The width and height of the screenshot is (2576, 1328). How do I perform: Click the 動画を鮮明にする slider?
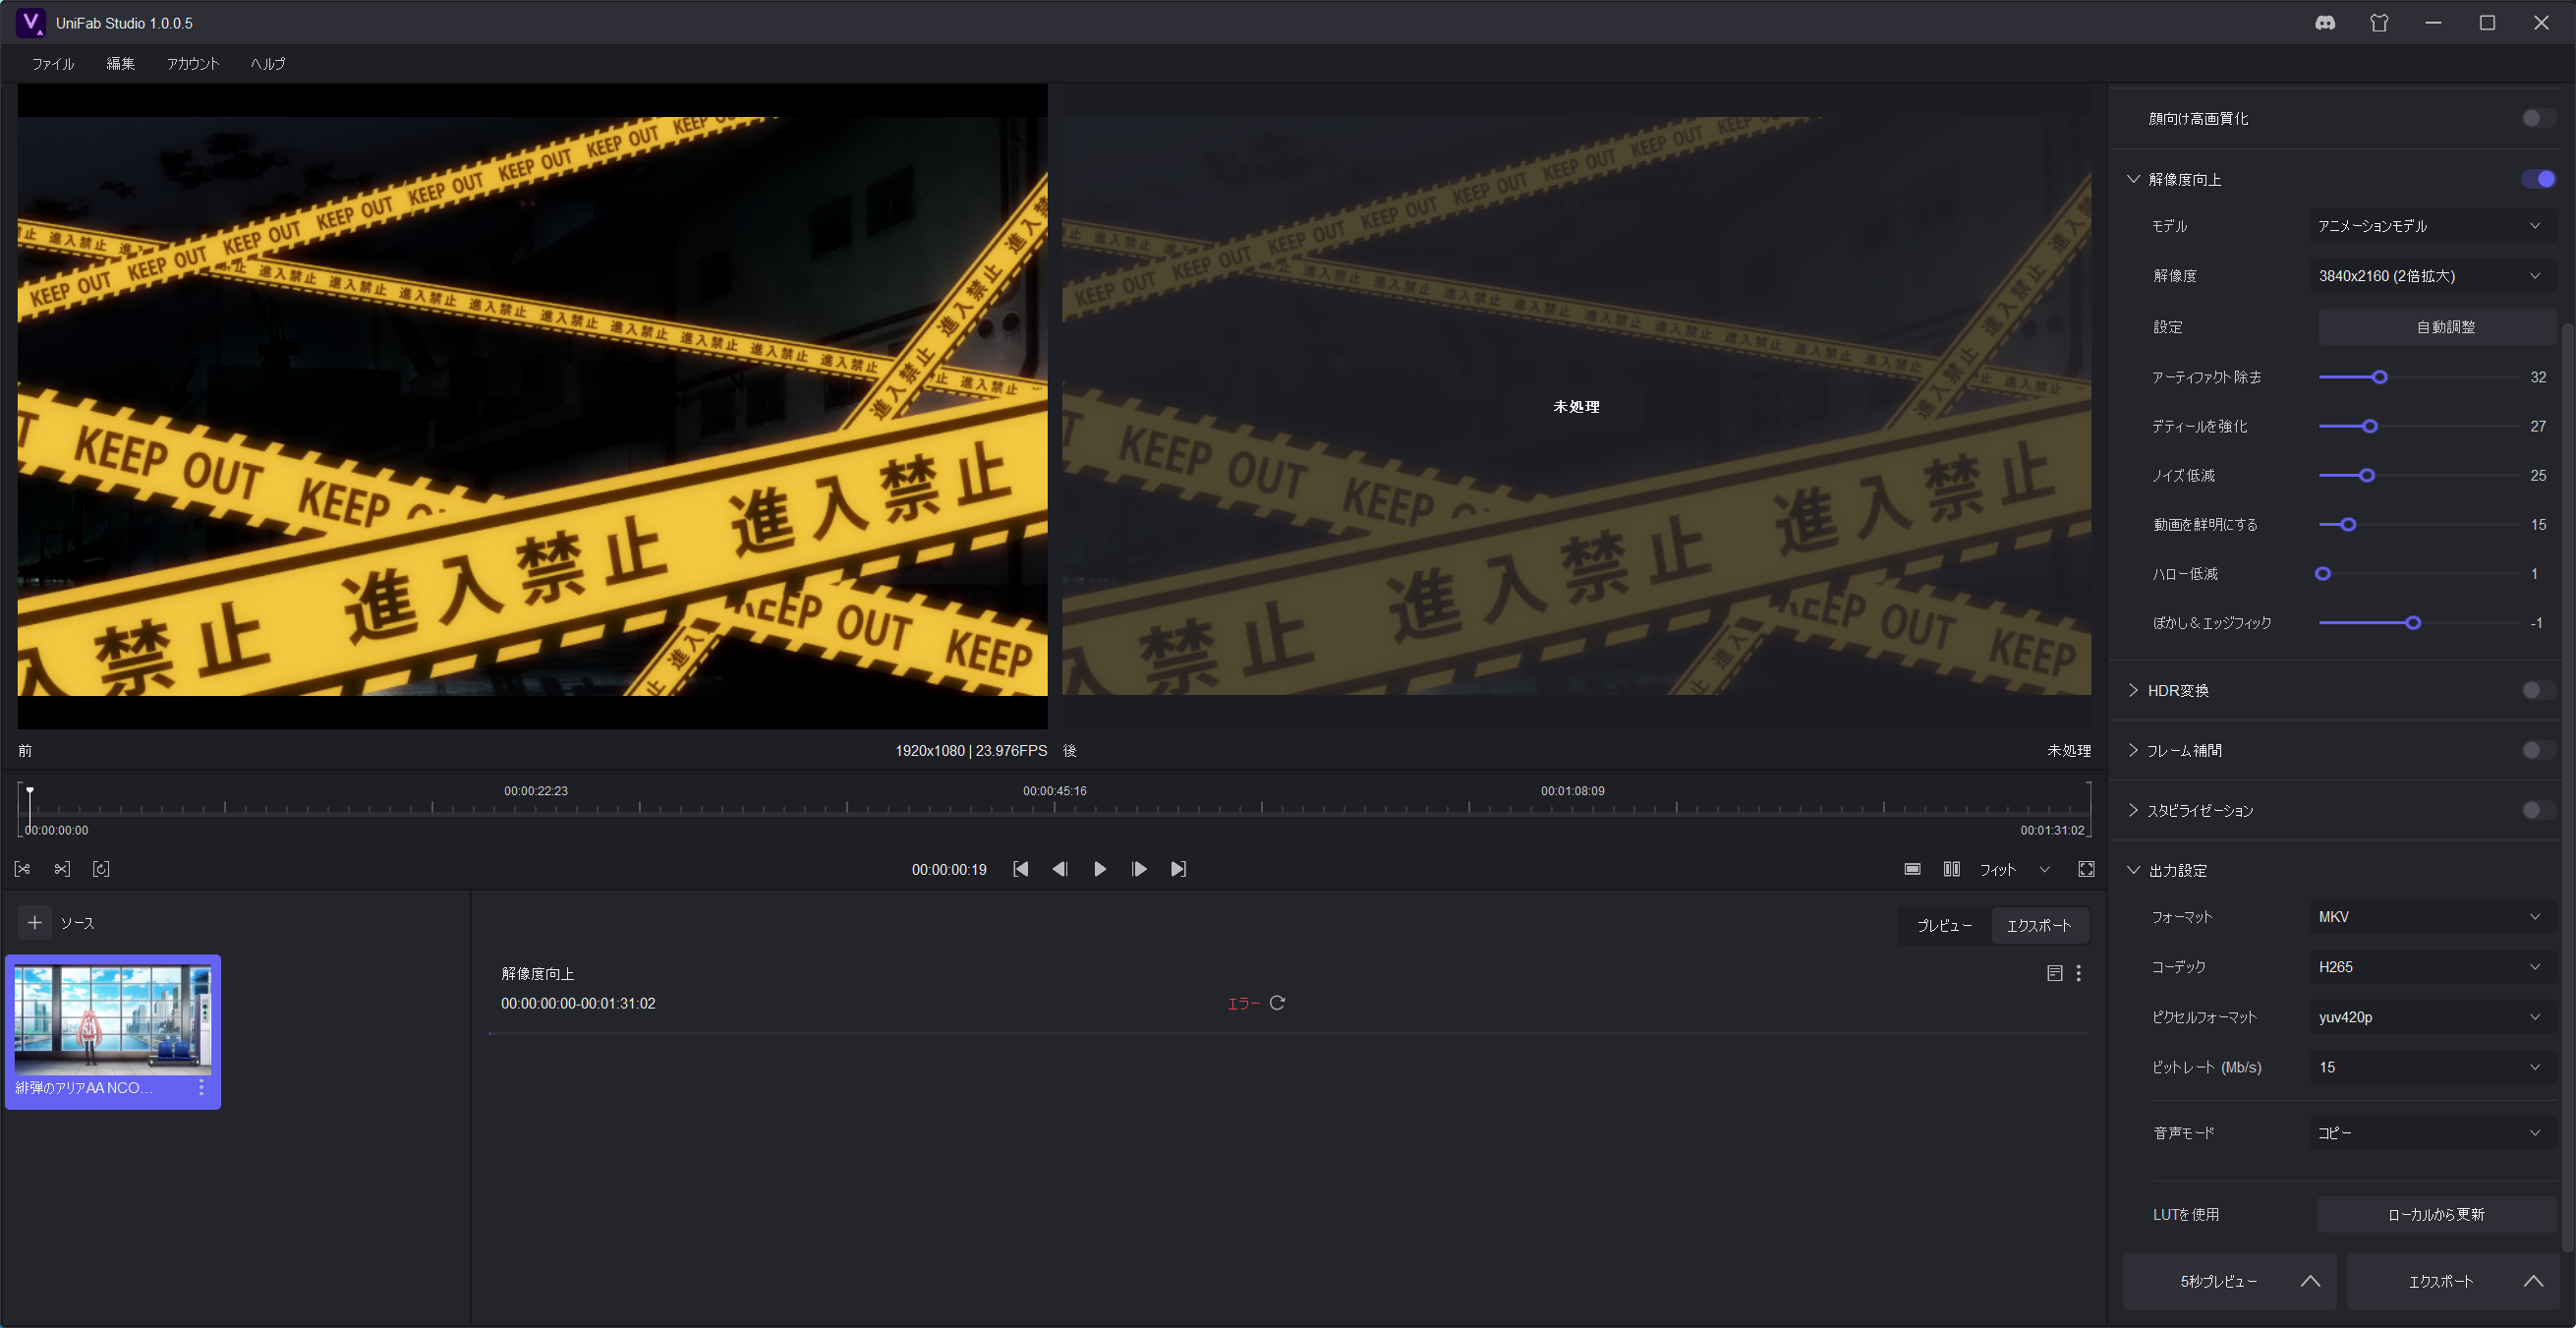[2418, 524]
